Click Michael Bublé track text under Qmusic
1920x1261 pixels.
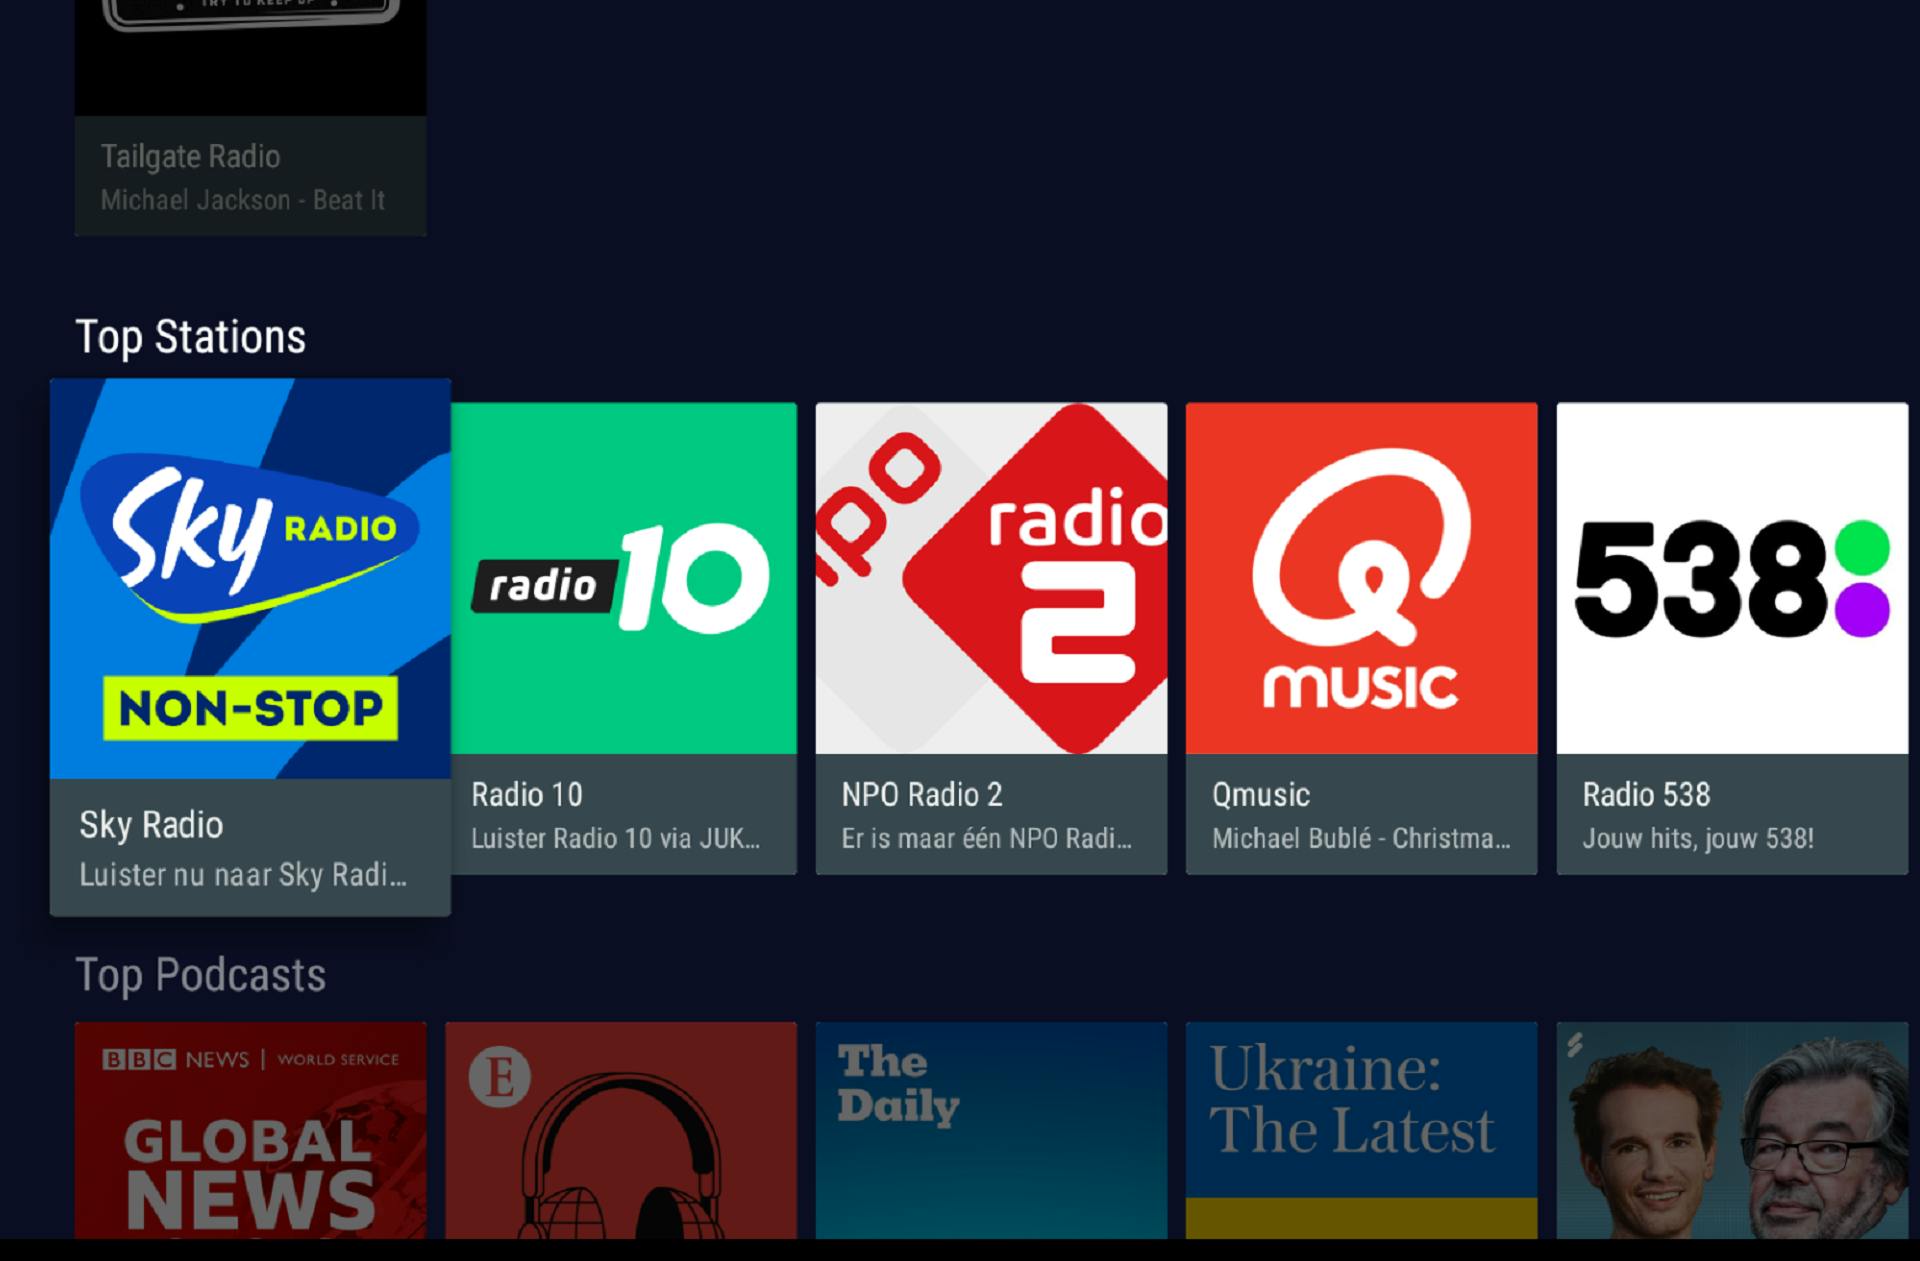[1360, 838]
